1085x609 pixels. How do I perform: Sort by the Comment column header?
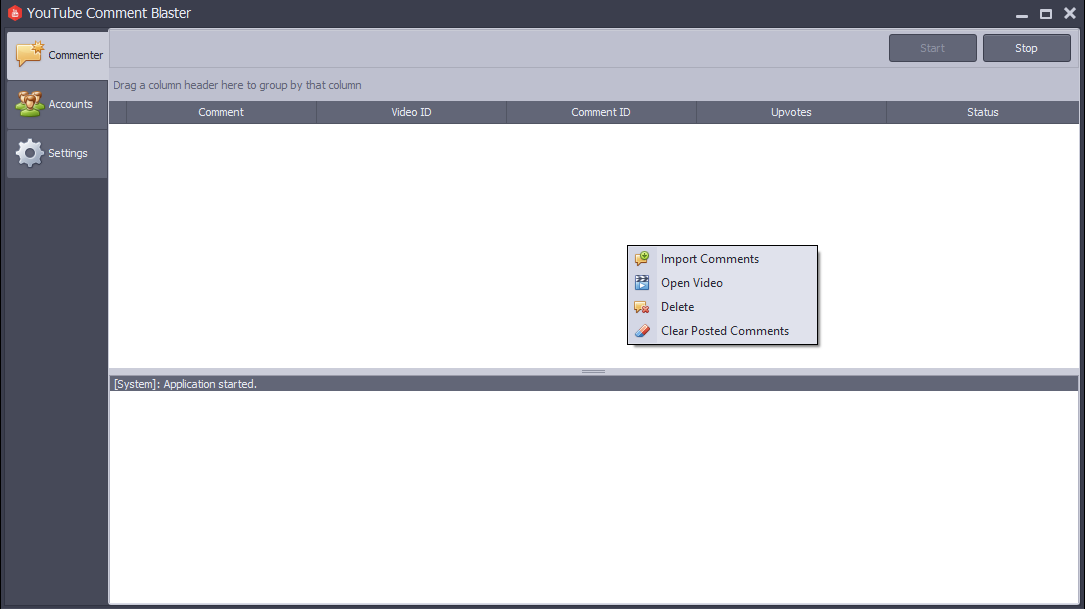click(x=221, y=112)
